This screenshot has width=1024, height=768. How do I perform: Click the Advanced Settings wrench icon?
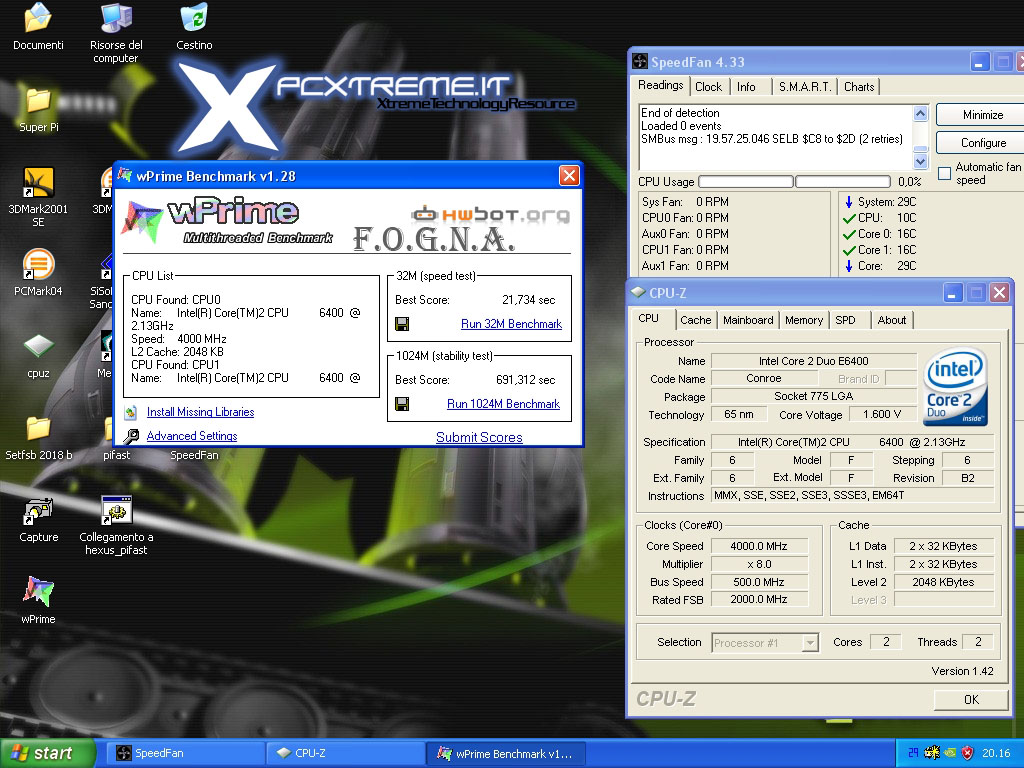tap(131, 436)
